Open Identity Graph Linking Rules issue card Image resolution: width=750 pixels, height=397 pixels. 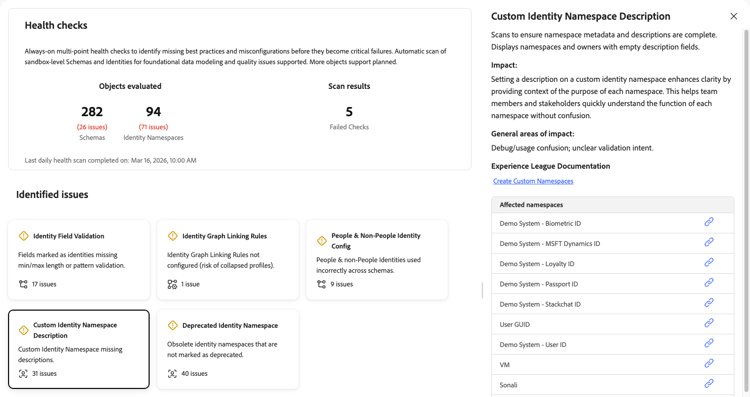click(x=228, y=260)
